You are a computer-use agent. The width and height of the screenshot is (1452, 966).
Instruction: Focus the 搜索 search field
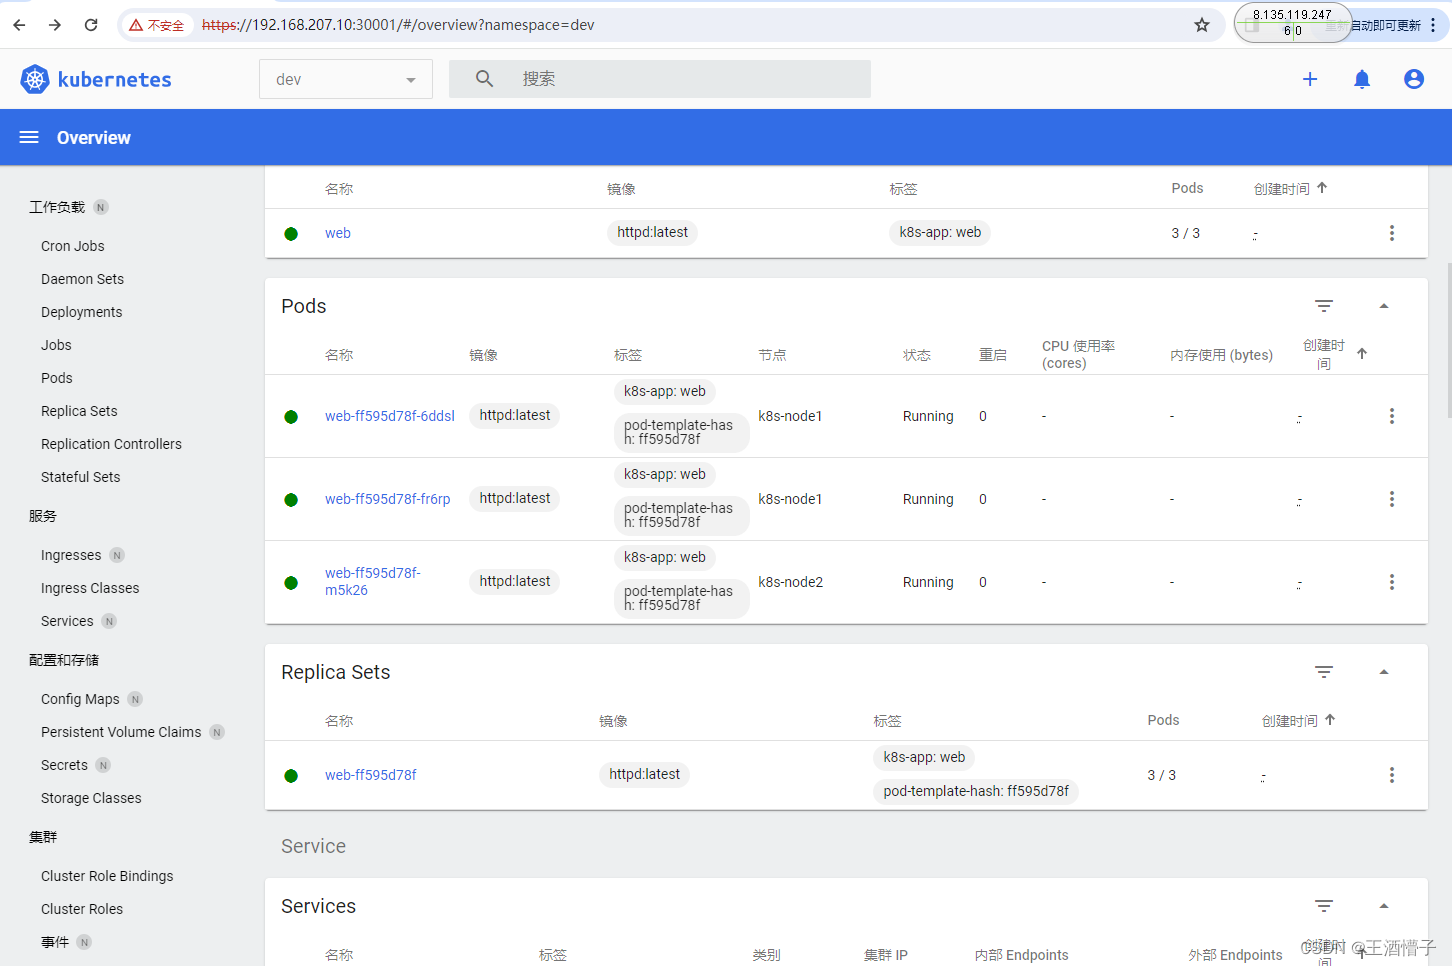(660, 79)
